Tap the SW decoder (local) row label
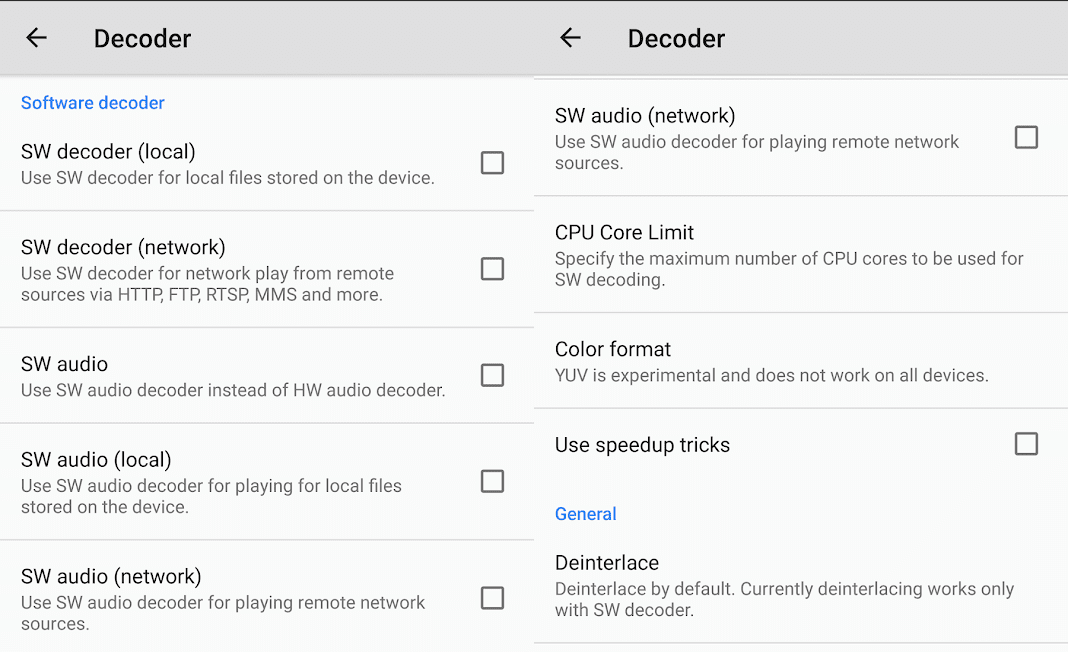Screen dimensions: 1068x652 pos(108,151)
